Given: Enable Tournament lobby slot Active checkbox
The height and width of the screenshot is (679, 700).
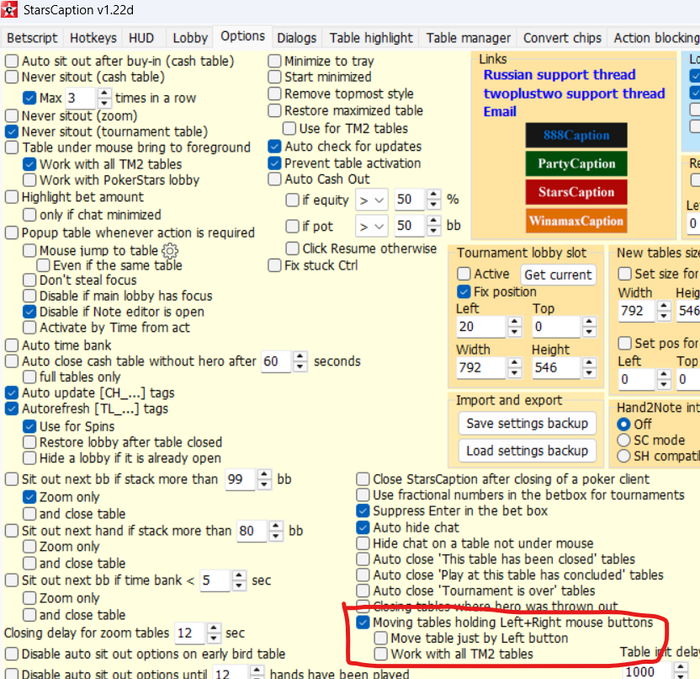Looking at the screenshot, I should click(x=464, y=273).
